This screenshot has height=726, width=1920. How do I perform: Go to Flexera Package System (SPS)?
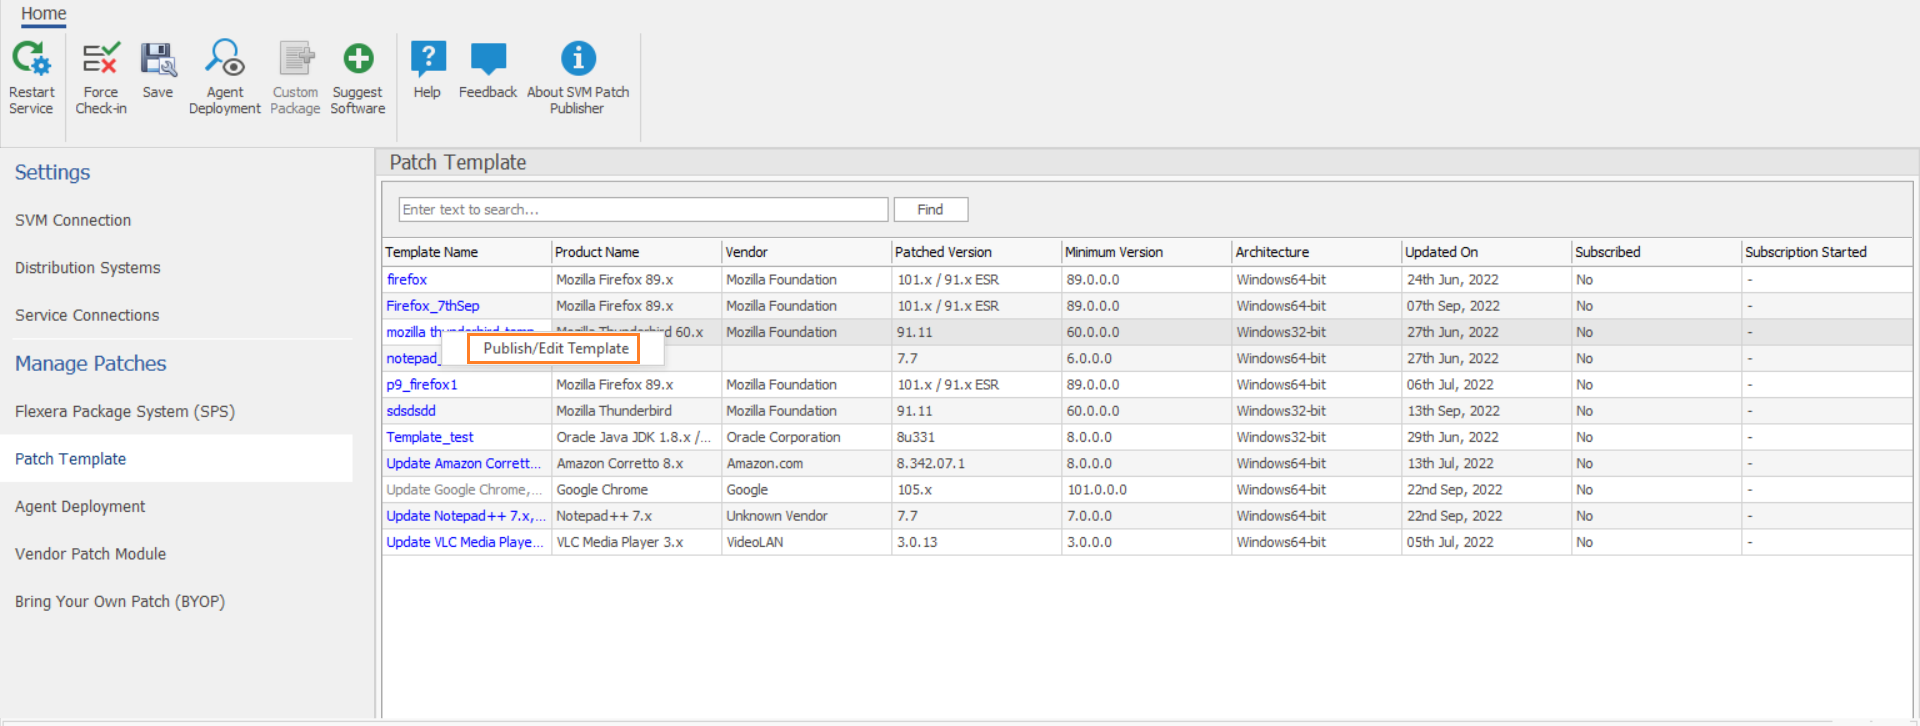[x=125, y=411]
